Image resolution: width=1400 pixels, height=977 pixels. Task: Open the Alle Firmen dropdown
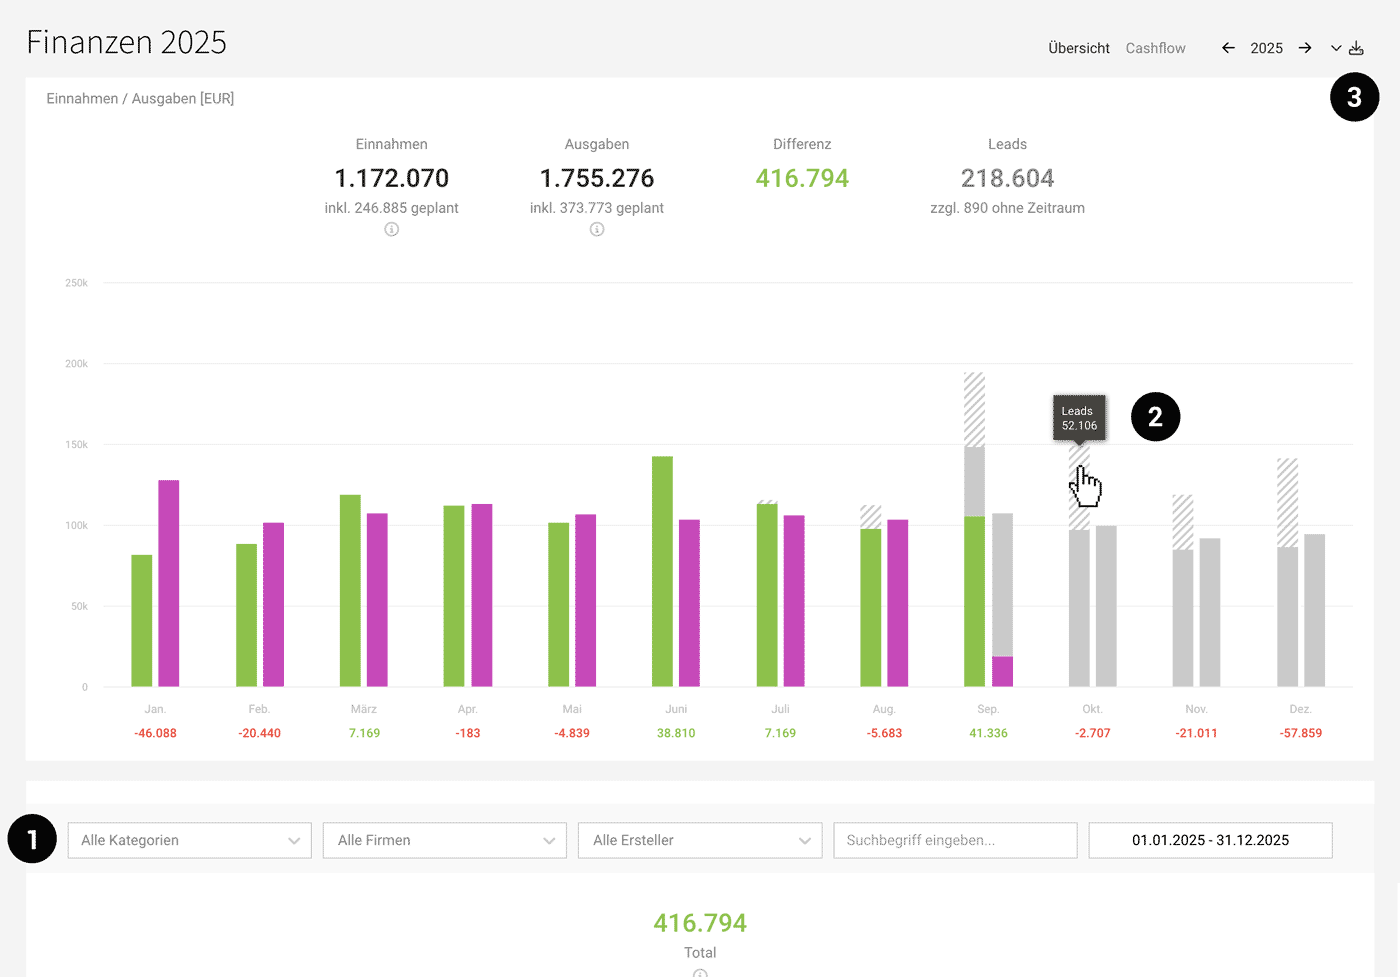click(445, 840)
